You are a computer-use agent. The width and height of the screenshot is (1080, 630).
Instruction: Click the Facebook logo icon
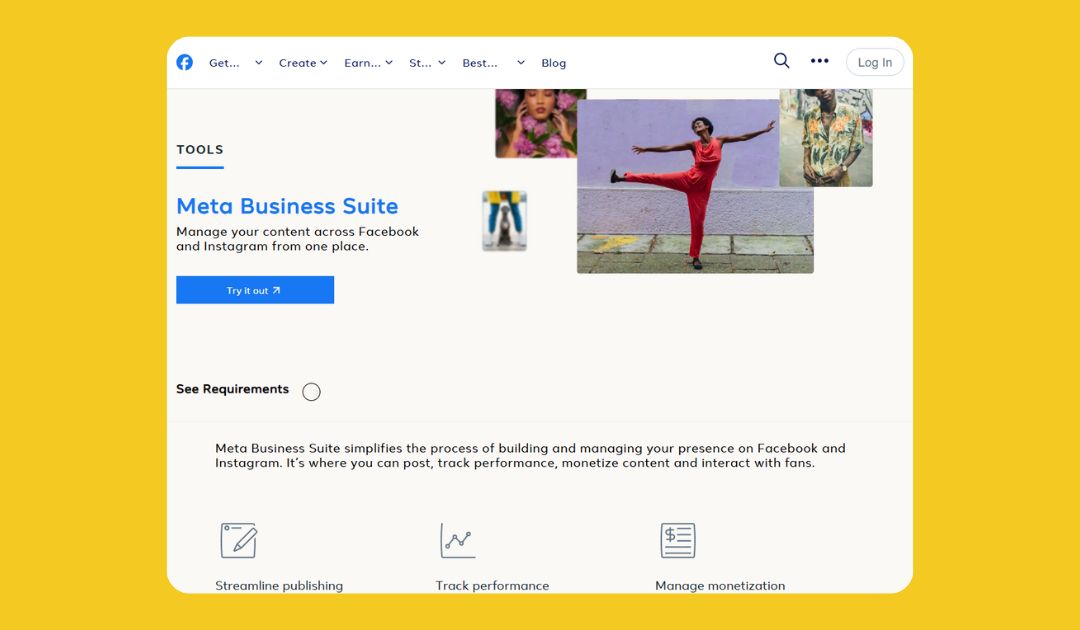point(185,62)
